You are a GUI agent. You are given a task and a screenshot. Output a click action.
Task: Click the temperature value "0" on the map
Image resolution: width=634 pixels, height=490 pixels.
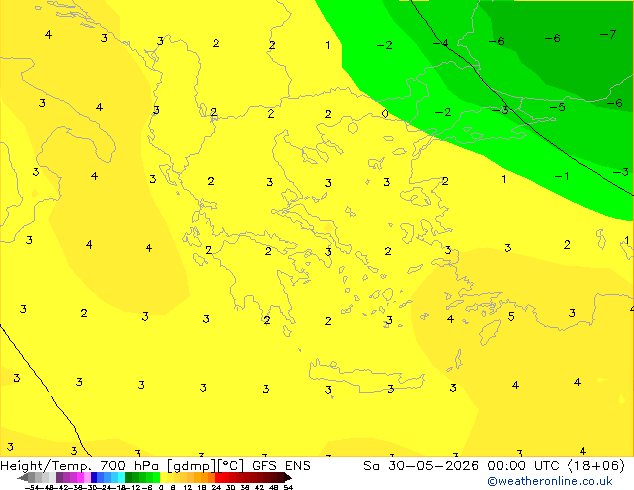click(x=385, y=114)
